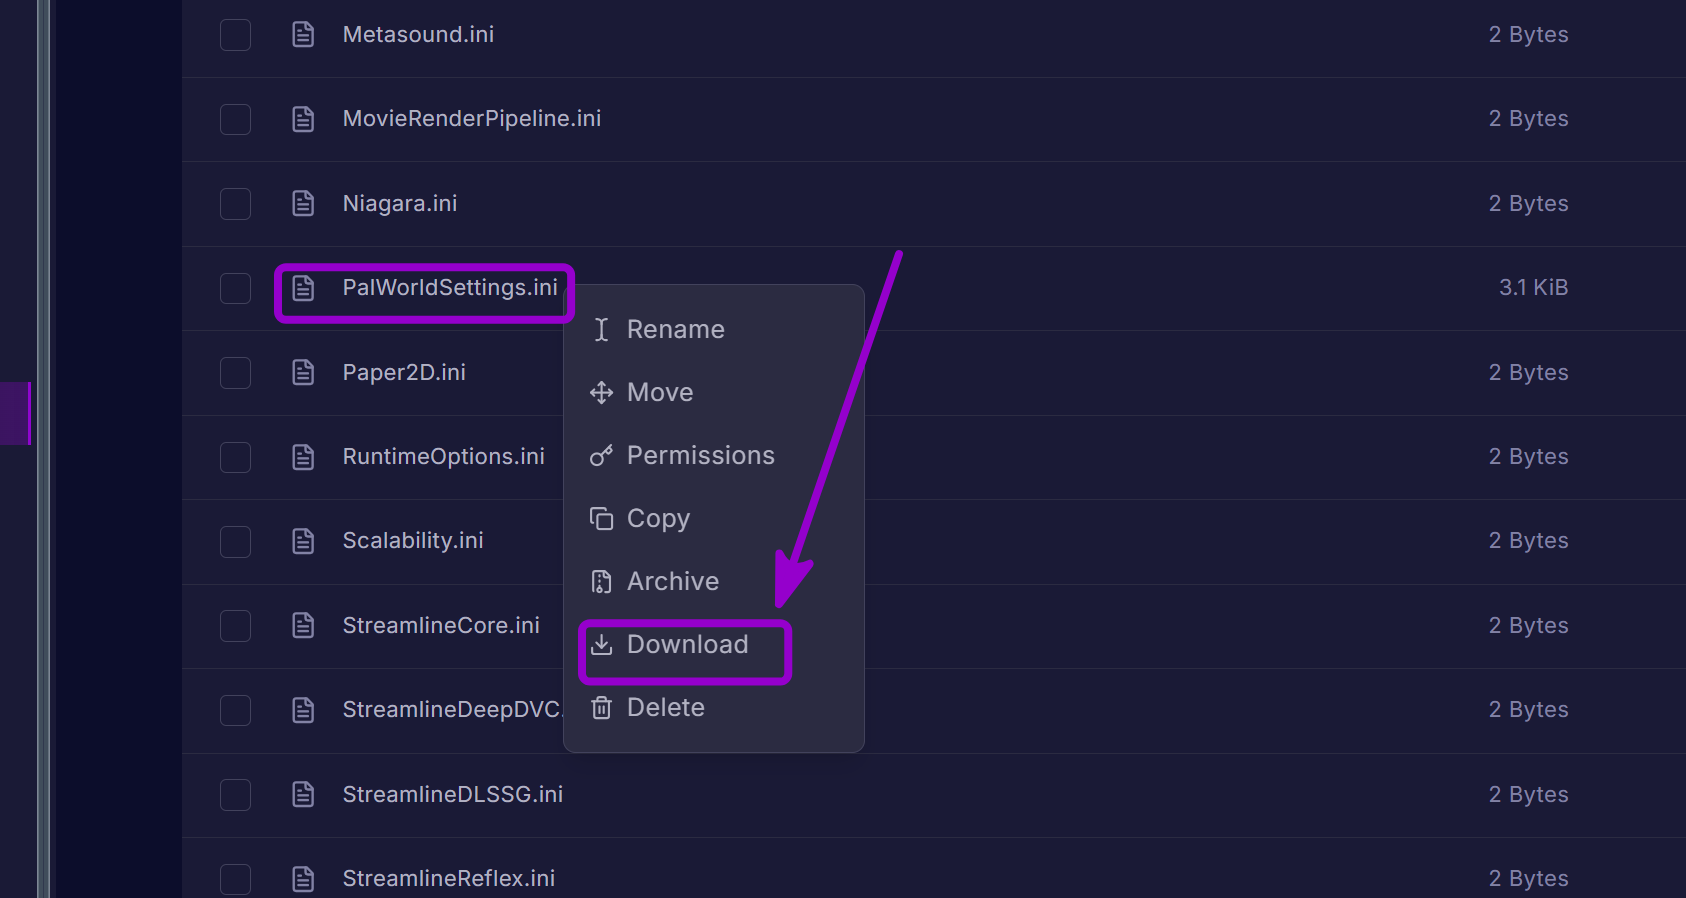This screenshot has height=898, width=1686.
Task: Click the Permissions key icon in the context menu
Action: pyautogui.click(x=601, y=456)
